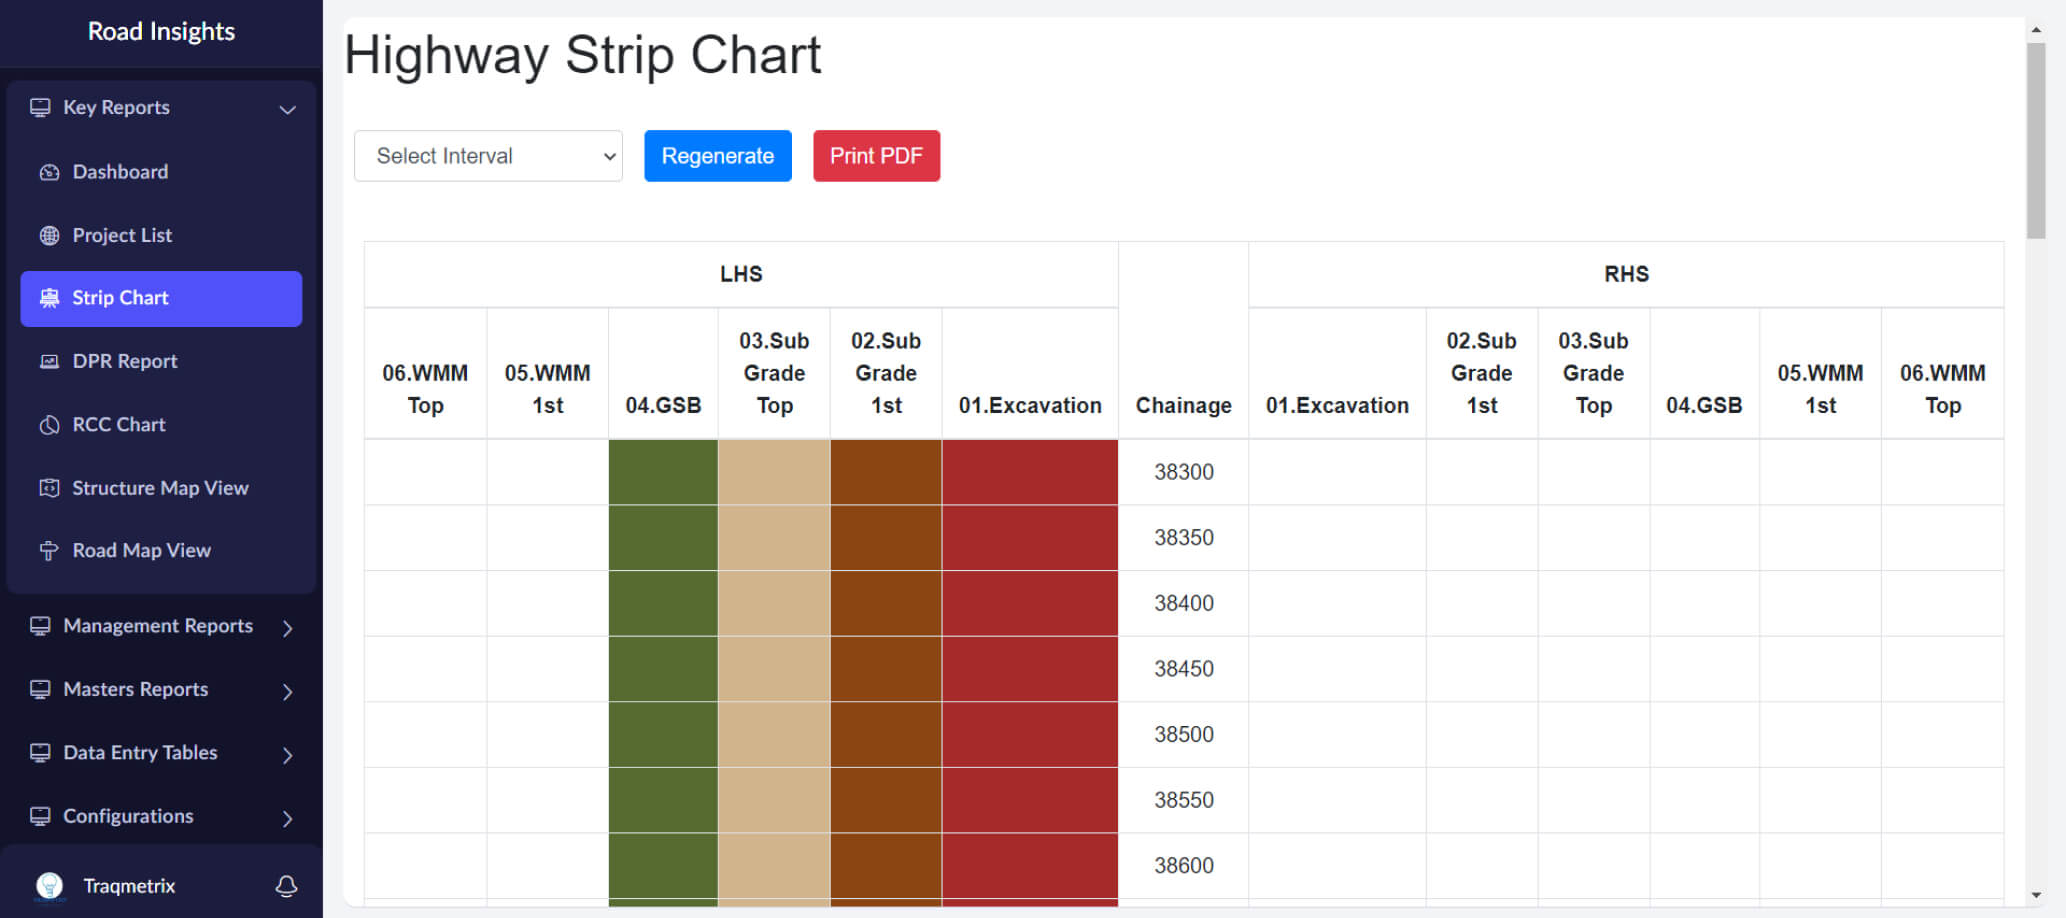Open Project List via its globe icon

49,234
